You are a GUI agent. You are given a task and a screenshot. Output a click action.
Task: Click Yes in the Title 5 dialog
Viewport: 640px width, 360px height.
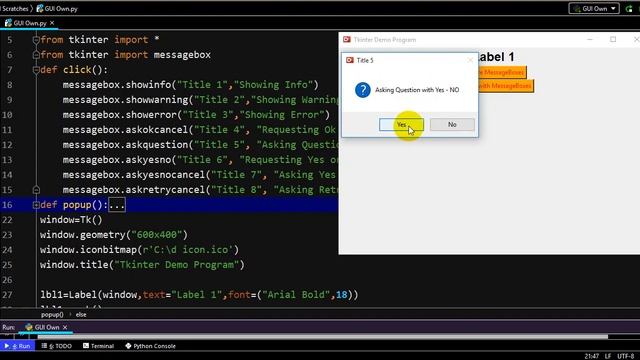[x=401, y=124]
